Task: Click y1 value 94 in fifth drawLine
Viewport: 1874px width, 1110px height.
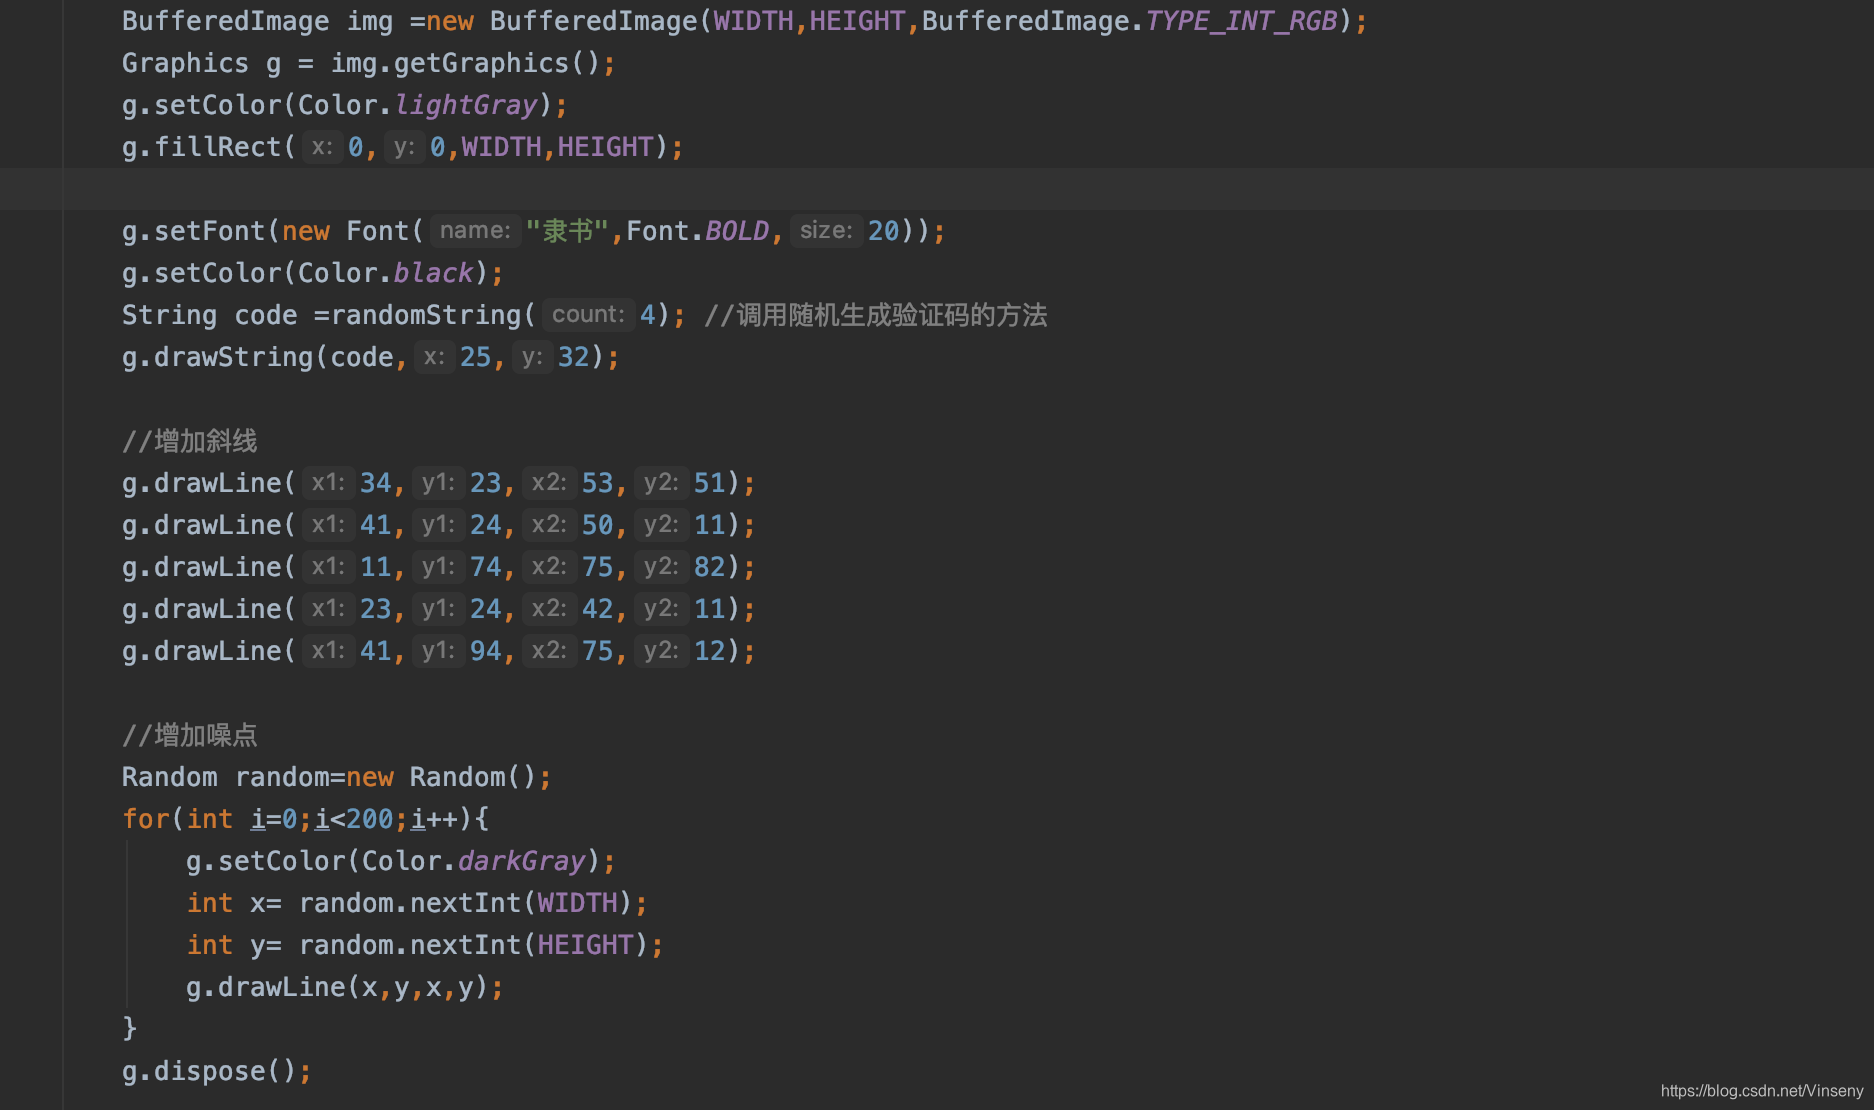Action: click(x=486, y=651)
